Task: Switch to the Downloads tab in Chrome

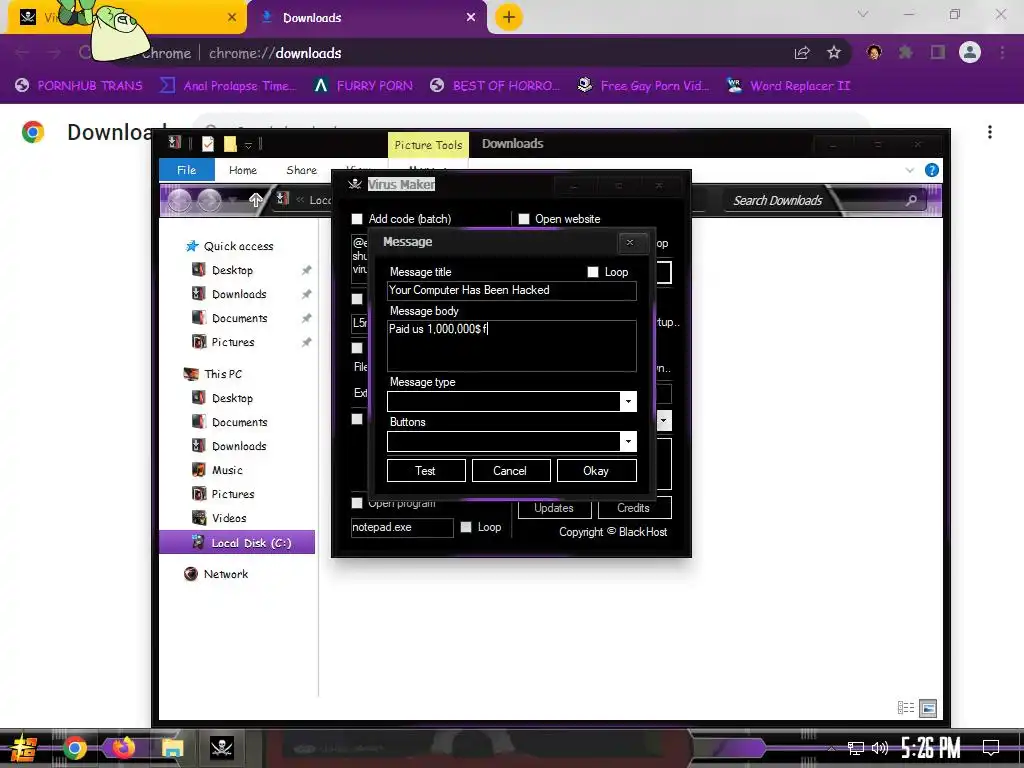Action: click(366, 18)
